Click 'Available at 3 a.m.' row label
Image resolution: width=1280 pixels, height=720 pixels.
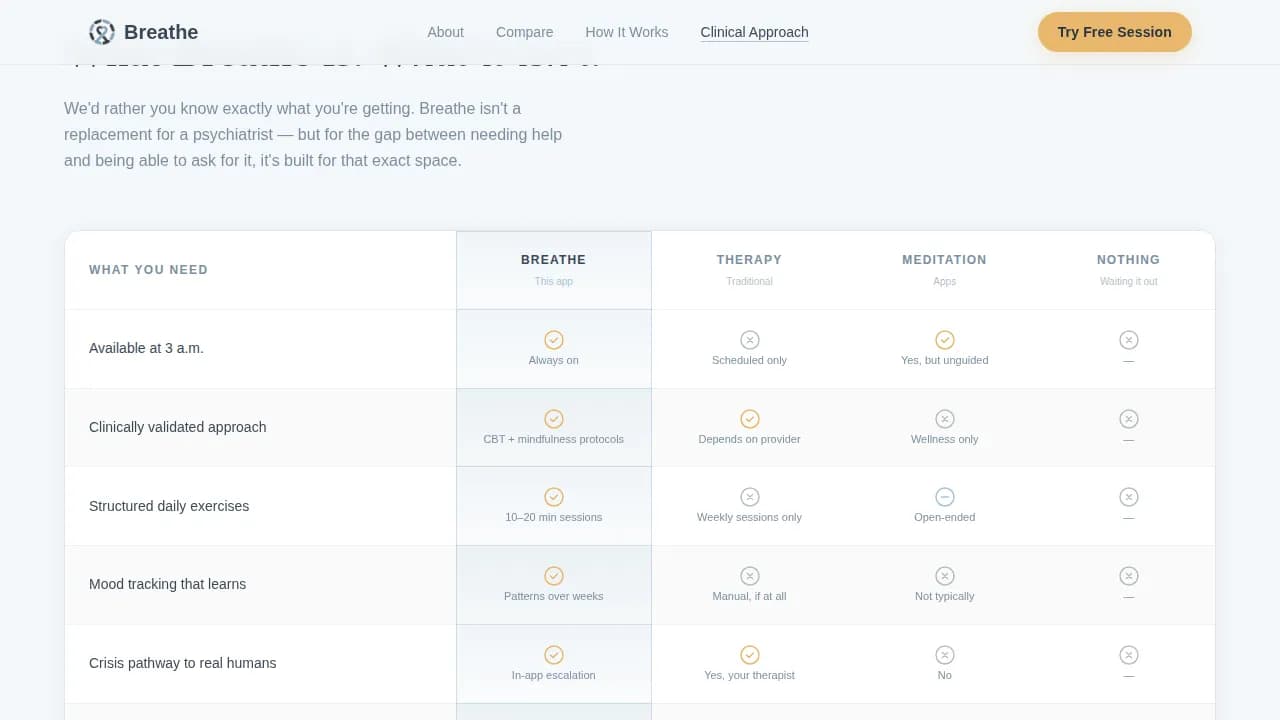click(146, 348)
